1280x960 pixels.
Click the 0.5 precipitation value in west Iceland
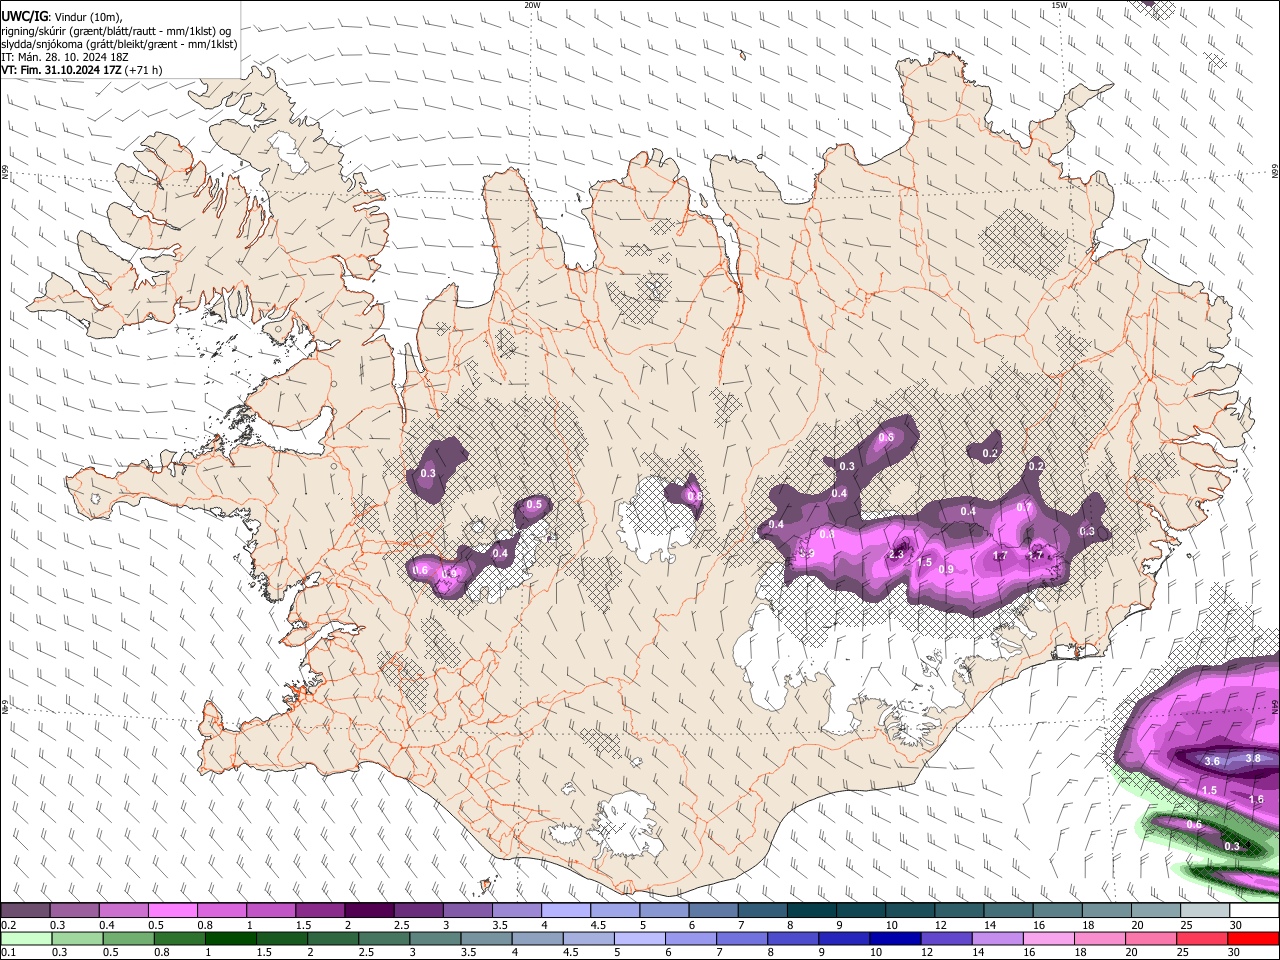(x=534, y=505)
